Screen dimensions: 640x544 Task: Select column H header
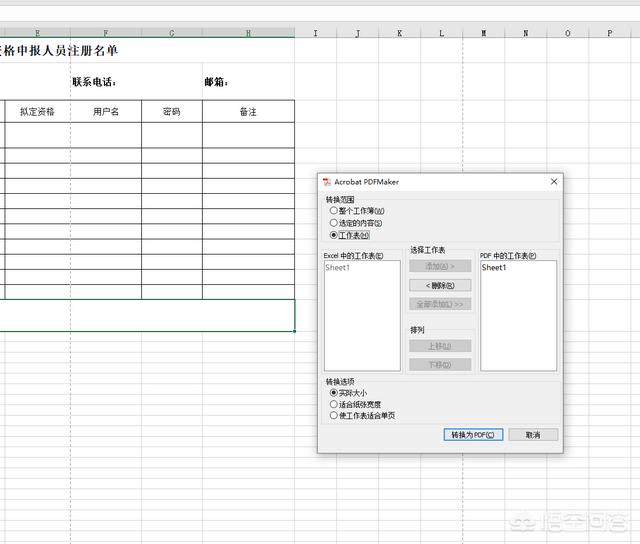[x=248, y=33]
